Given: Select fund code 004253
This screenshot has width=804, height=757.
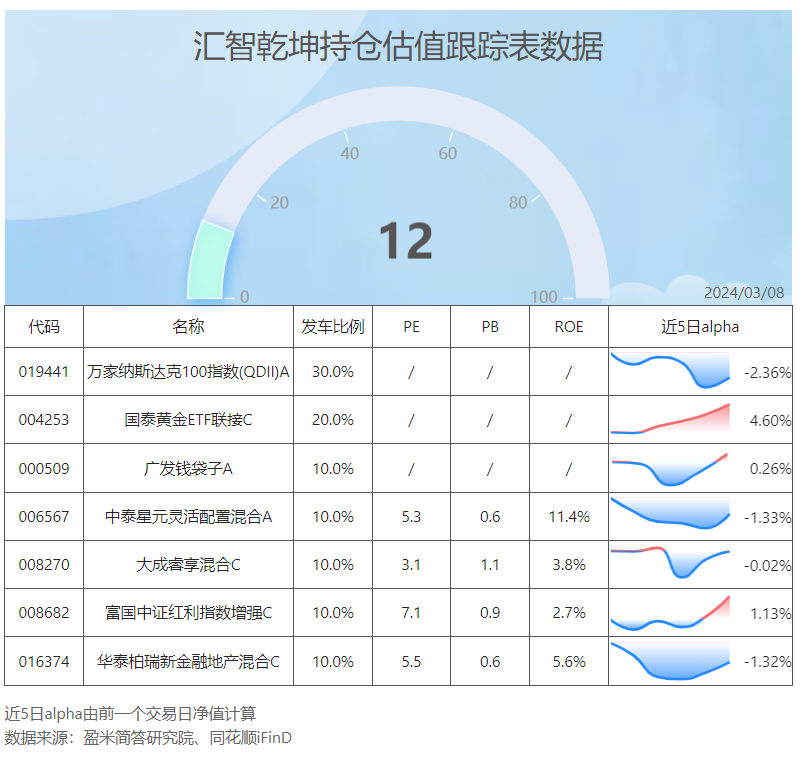Looking at the screenshot, I should tap(44, 420).
